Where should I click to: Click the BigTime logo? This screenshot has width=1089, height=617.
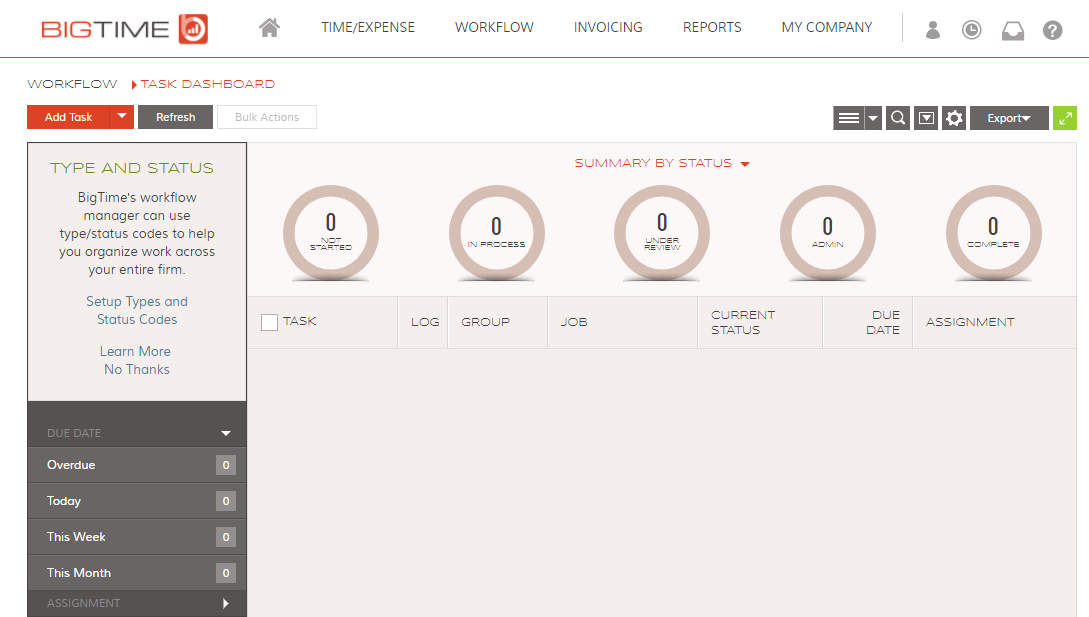(x=124, y=29)
